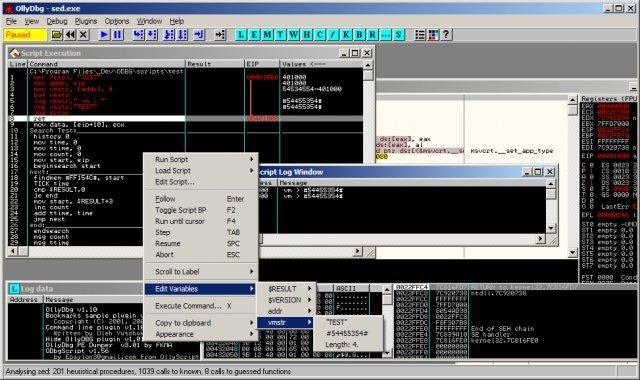Screen dimensions: 640x380
Task: Expand the Run Script submenu
Action: coord(201,160)
